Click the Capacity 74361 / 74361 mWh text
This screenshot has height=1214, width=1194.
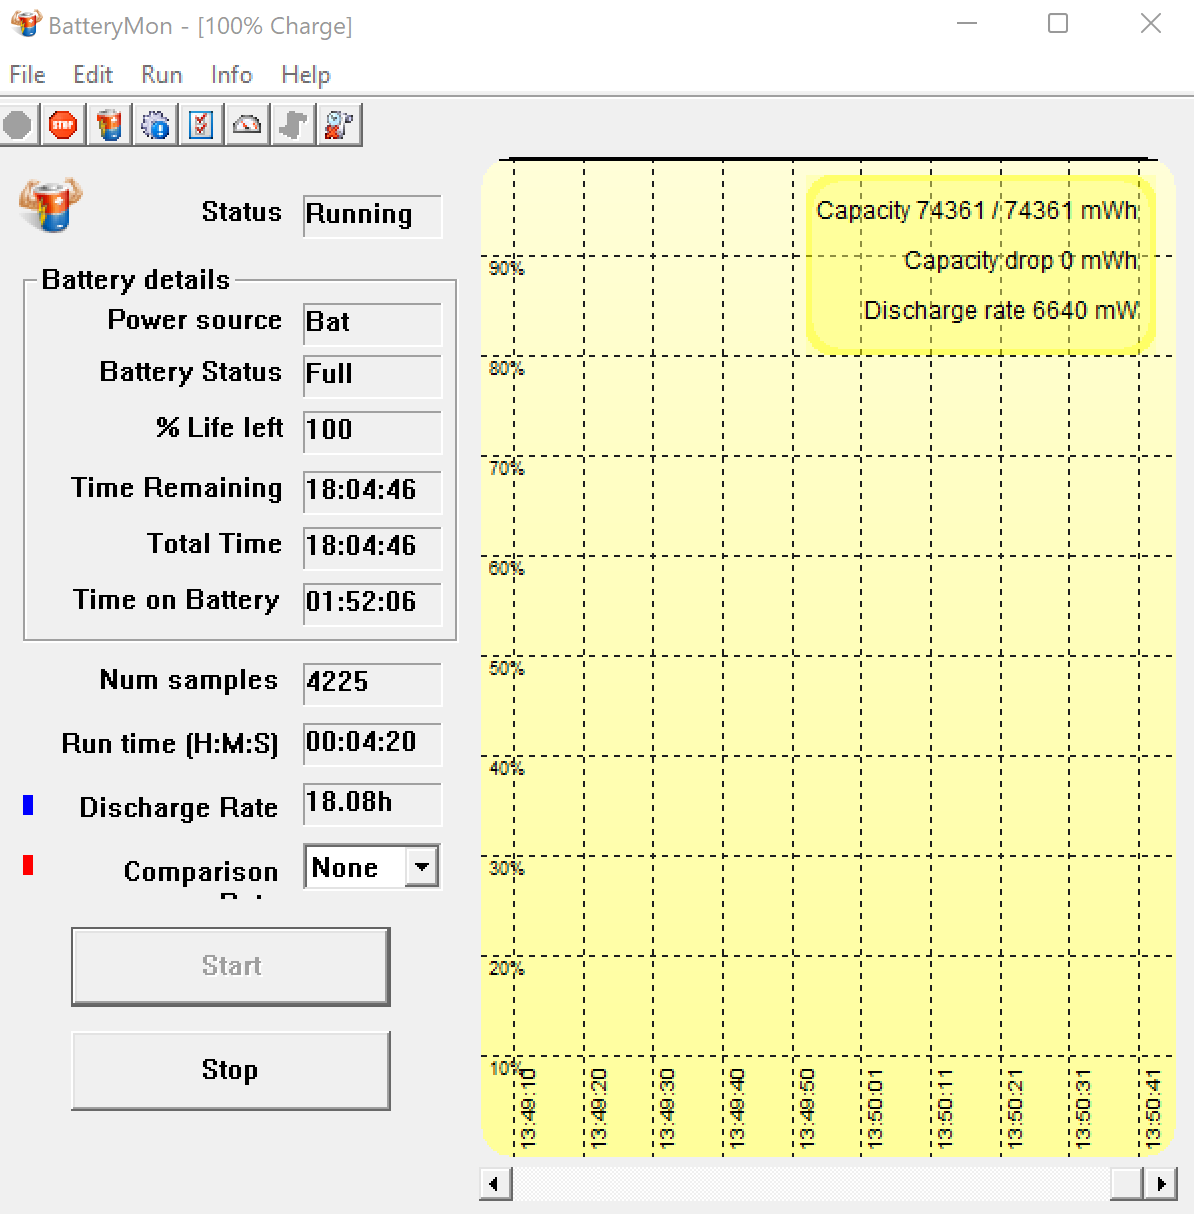[977, 211]
